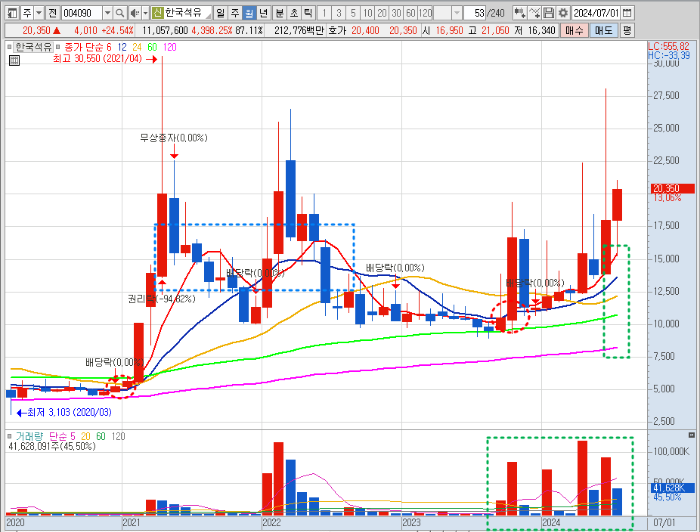Click the orange 24 moving average legend

137,47
